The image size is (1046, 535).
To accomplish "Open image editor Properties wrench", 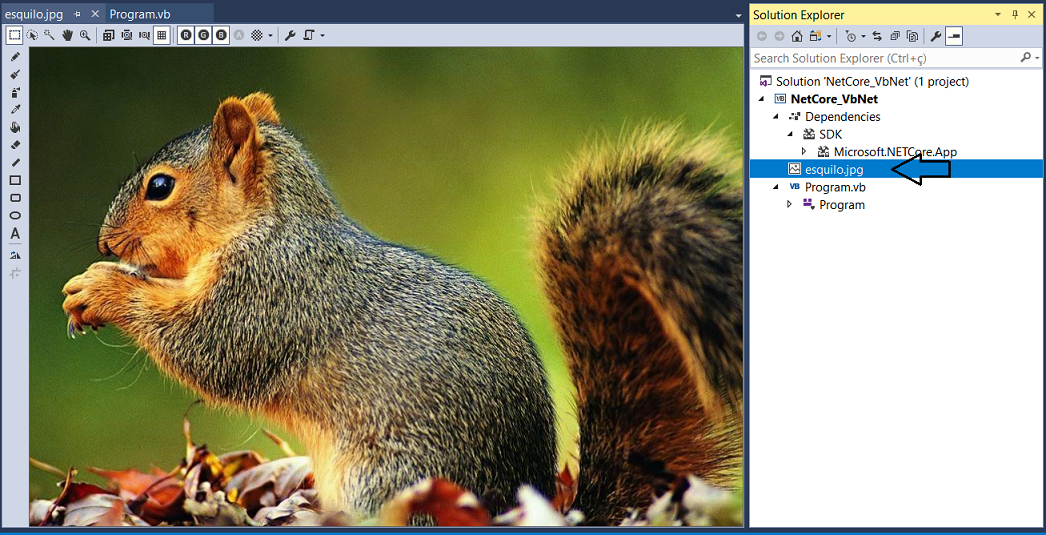I will pyautogui.click(x=290, y=35).
